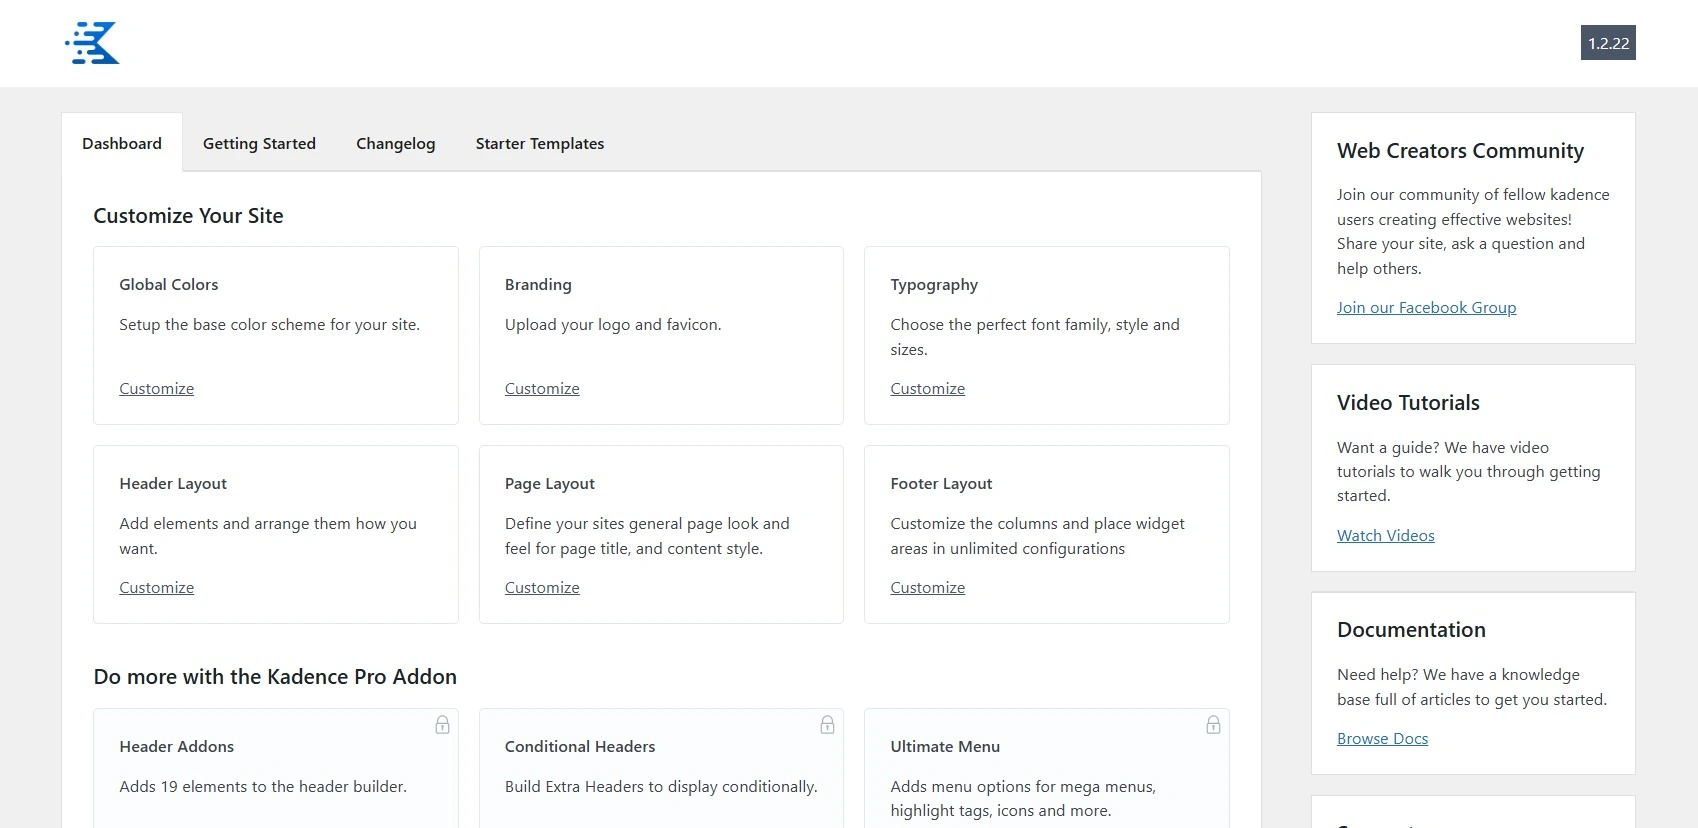Click text 'Upload your logo and favicon.'
The width and height of the screenshot is (1698, 828).
pos(613,325)
